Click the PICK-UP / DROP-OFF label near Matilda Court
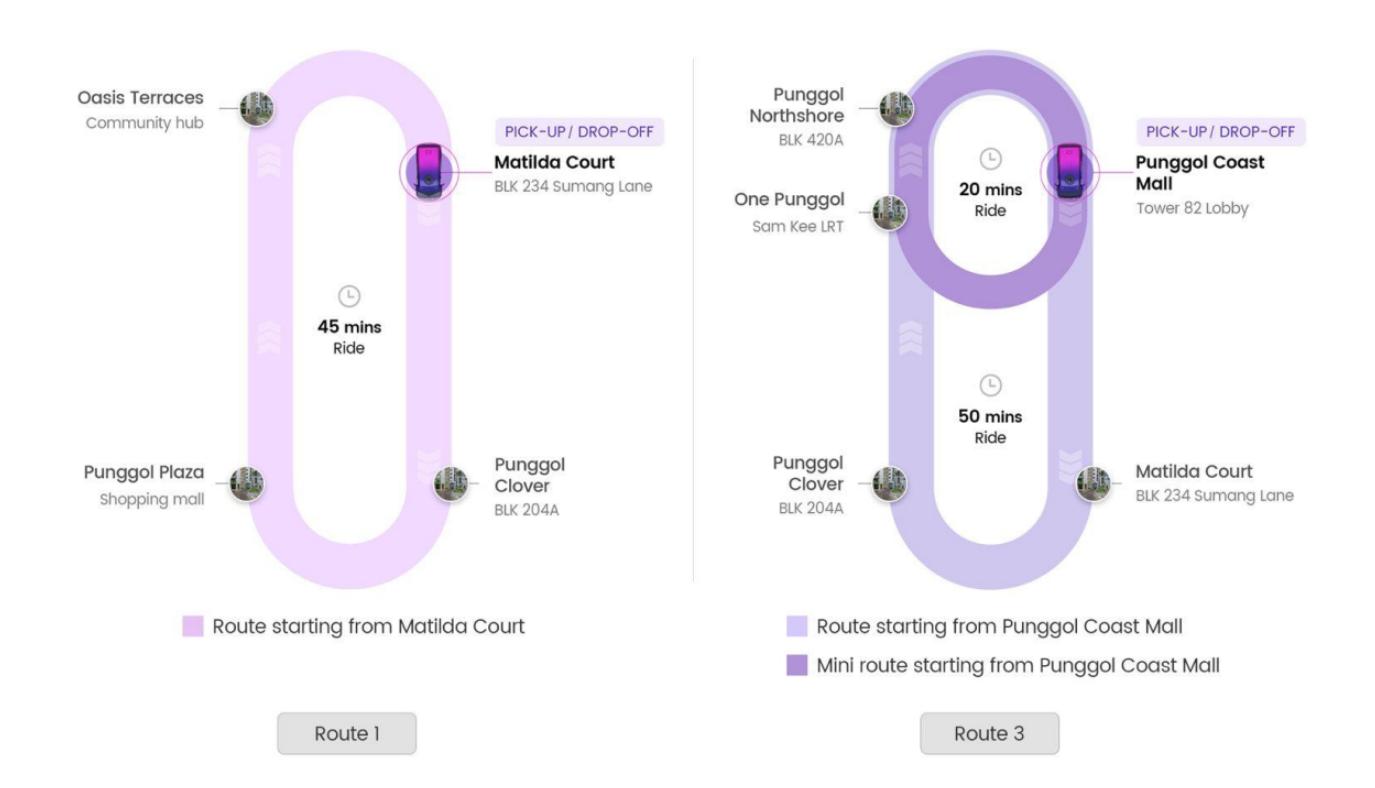Screen dimensions: 1375x788 tap(579, 133)
